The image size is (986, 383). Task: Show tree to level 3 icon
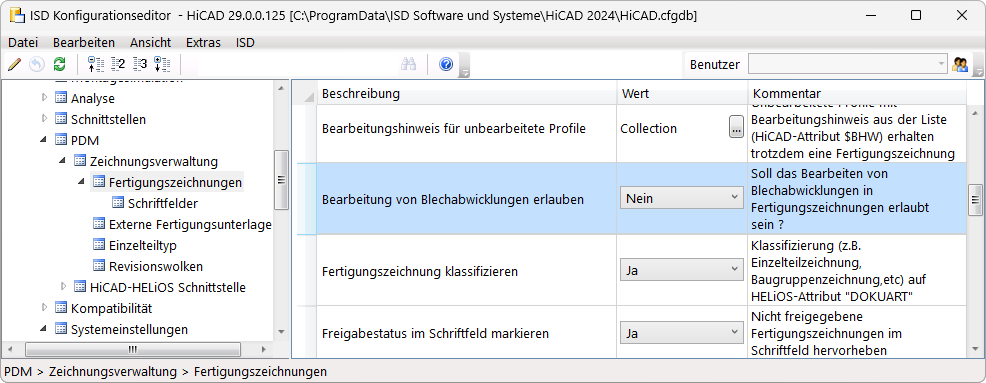click(x=140, y=64)
